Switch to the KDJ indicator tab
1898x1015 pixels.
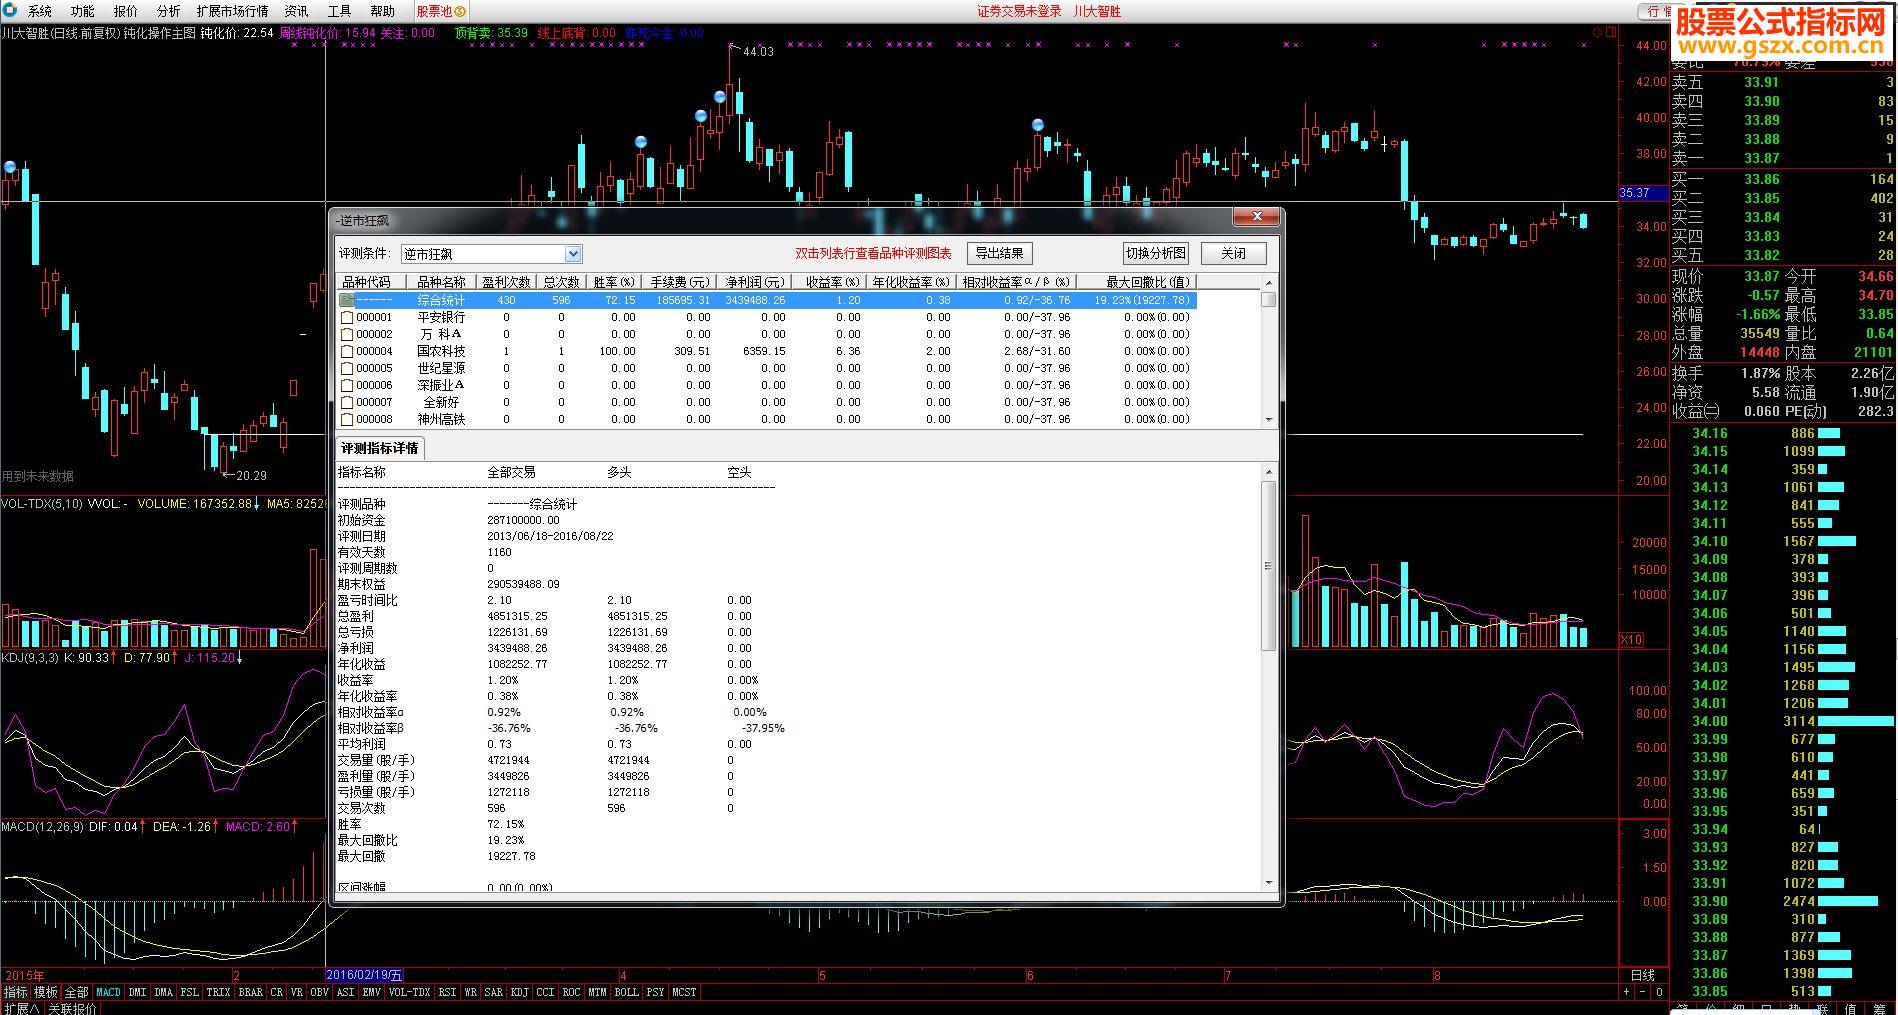click(x=519, y=992)
